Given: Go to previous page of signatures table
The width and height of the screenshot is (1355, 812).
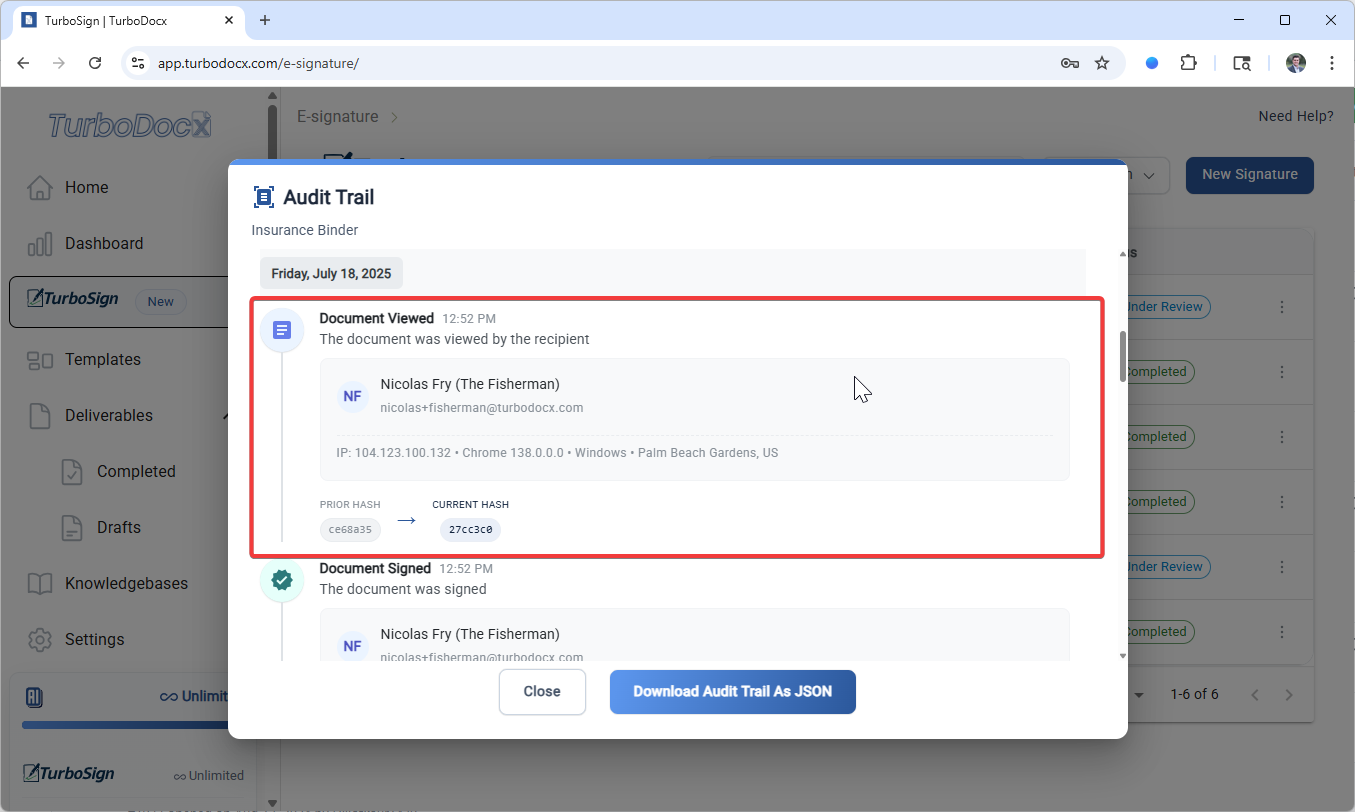Looking at the screenshot, I should 1255,694.
